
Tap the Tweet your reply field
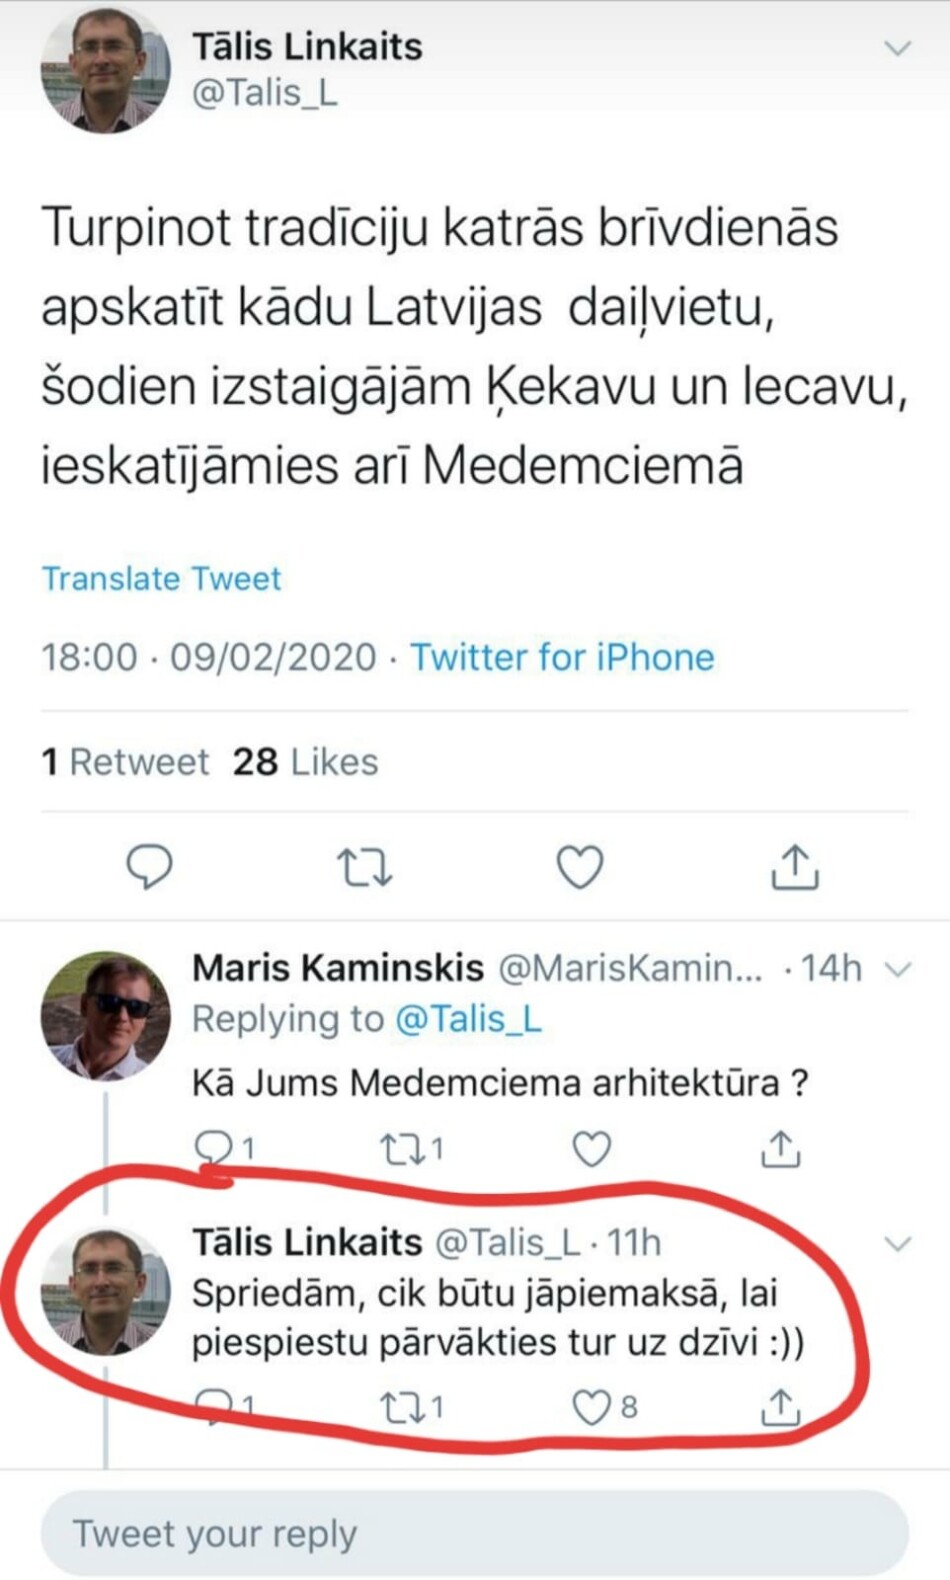click(x=474, y=1533)
